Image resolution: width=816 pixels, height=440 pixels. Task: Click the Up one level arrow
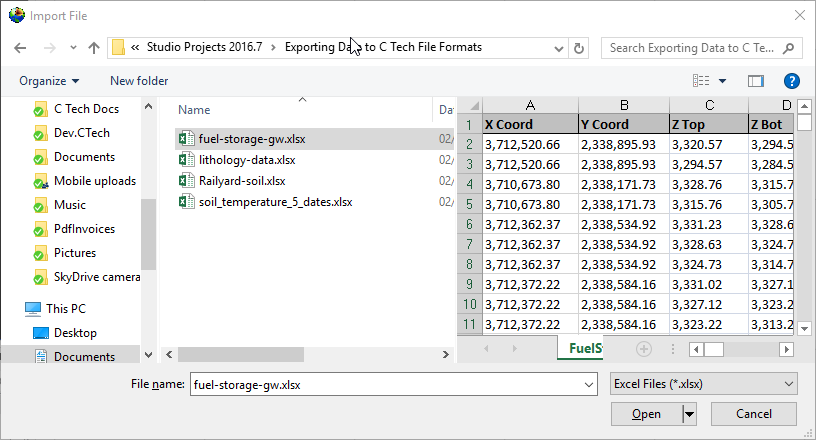point(94,48)
